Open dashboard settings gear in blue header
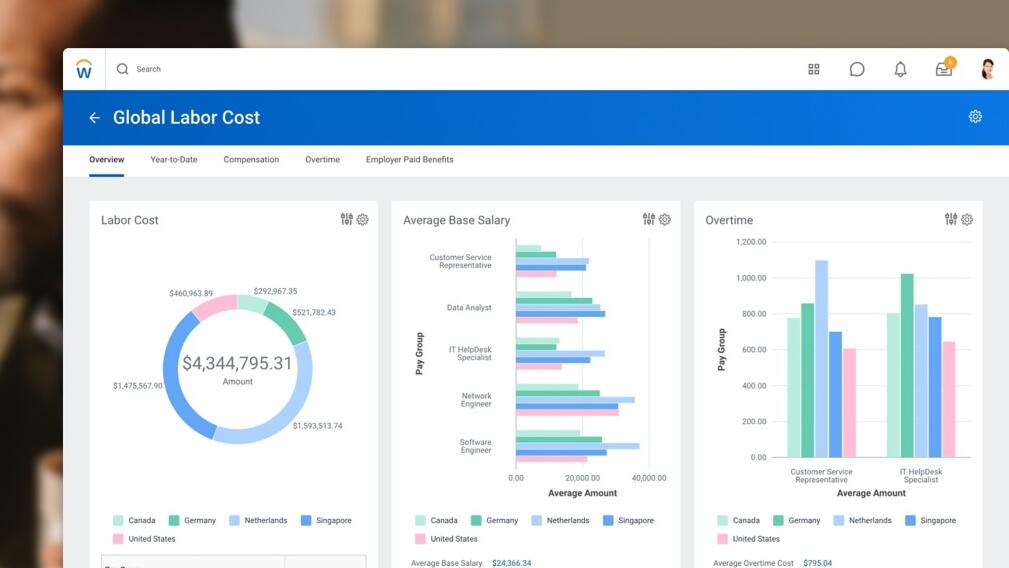 [975, 117]
